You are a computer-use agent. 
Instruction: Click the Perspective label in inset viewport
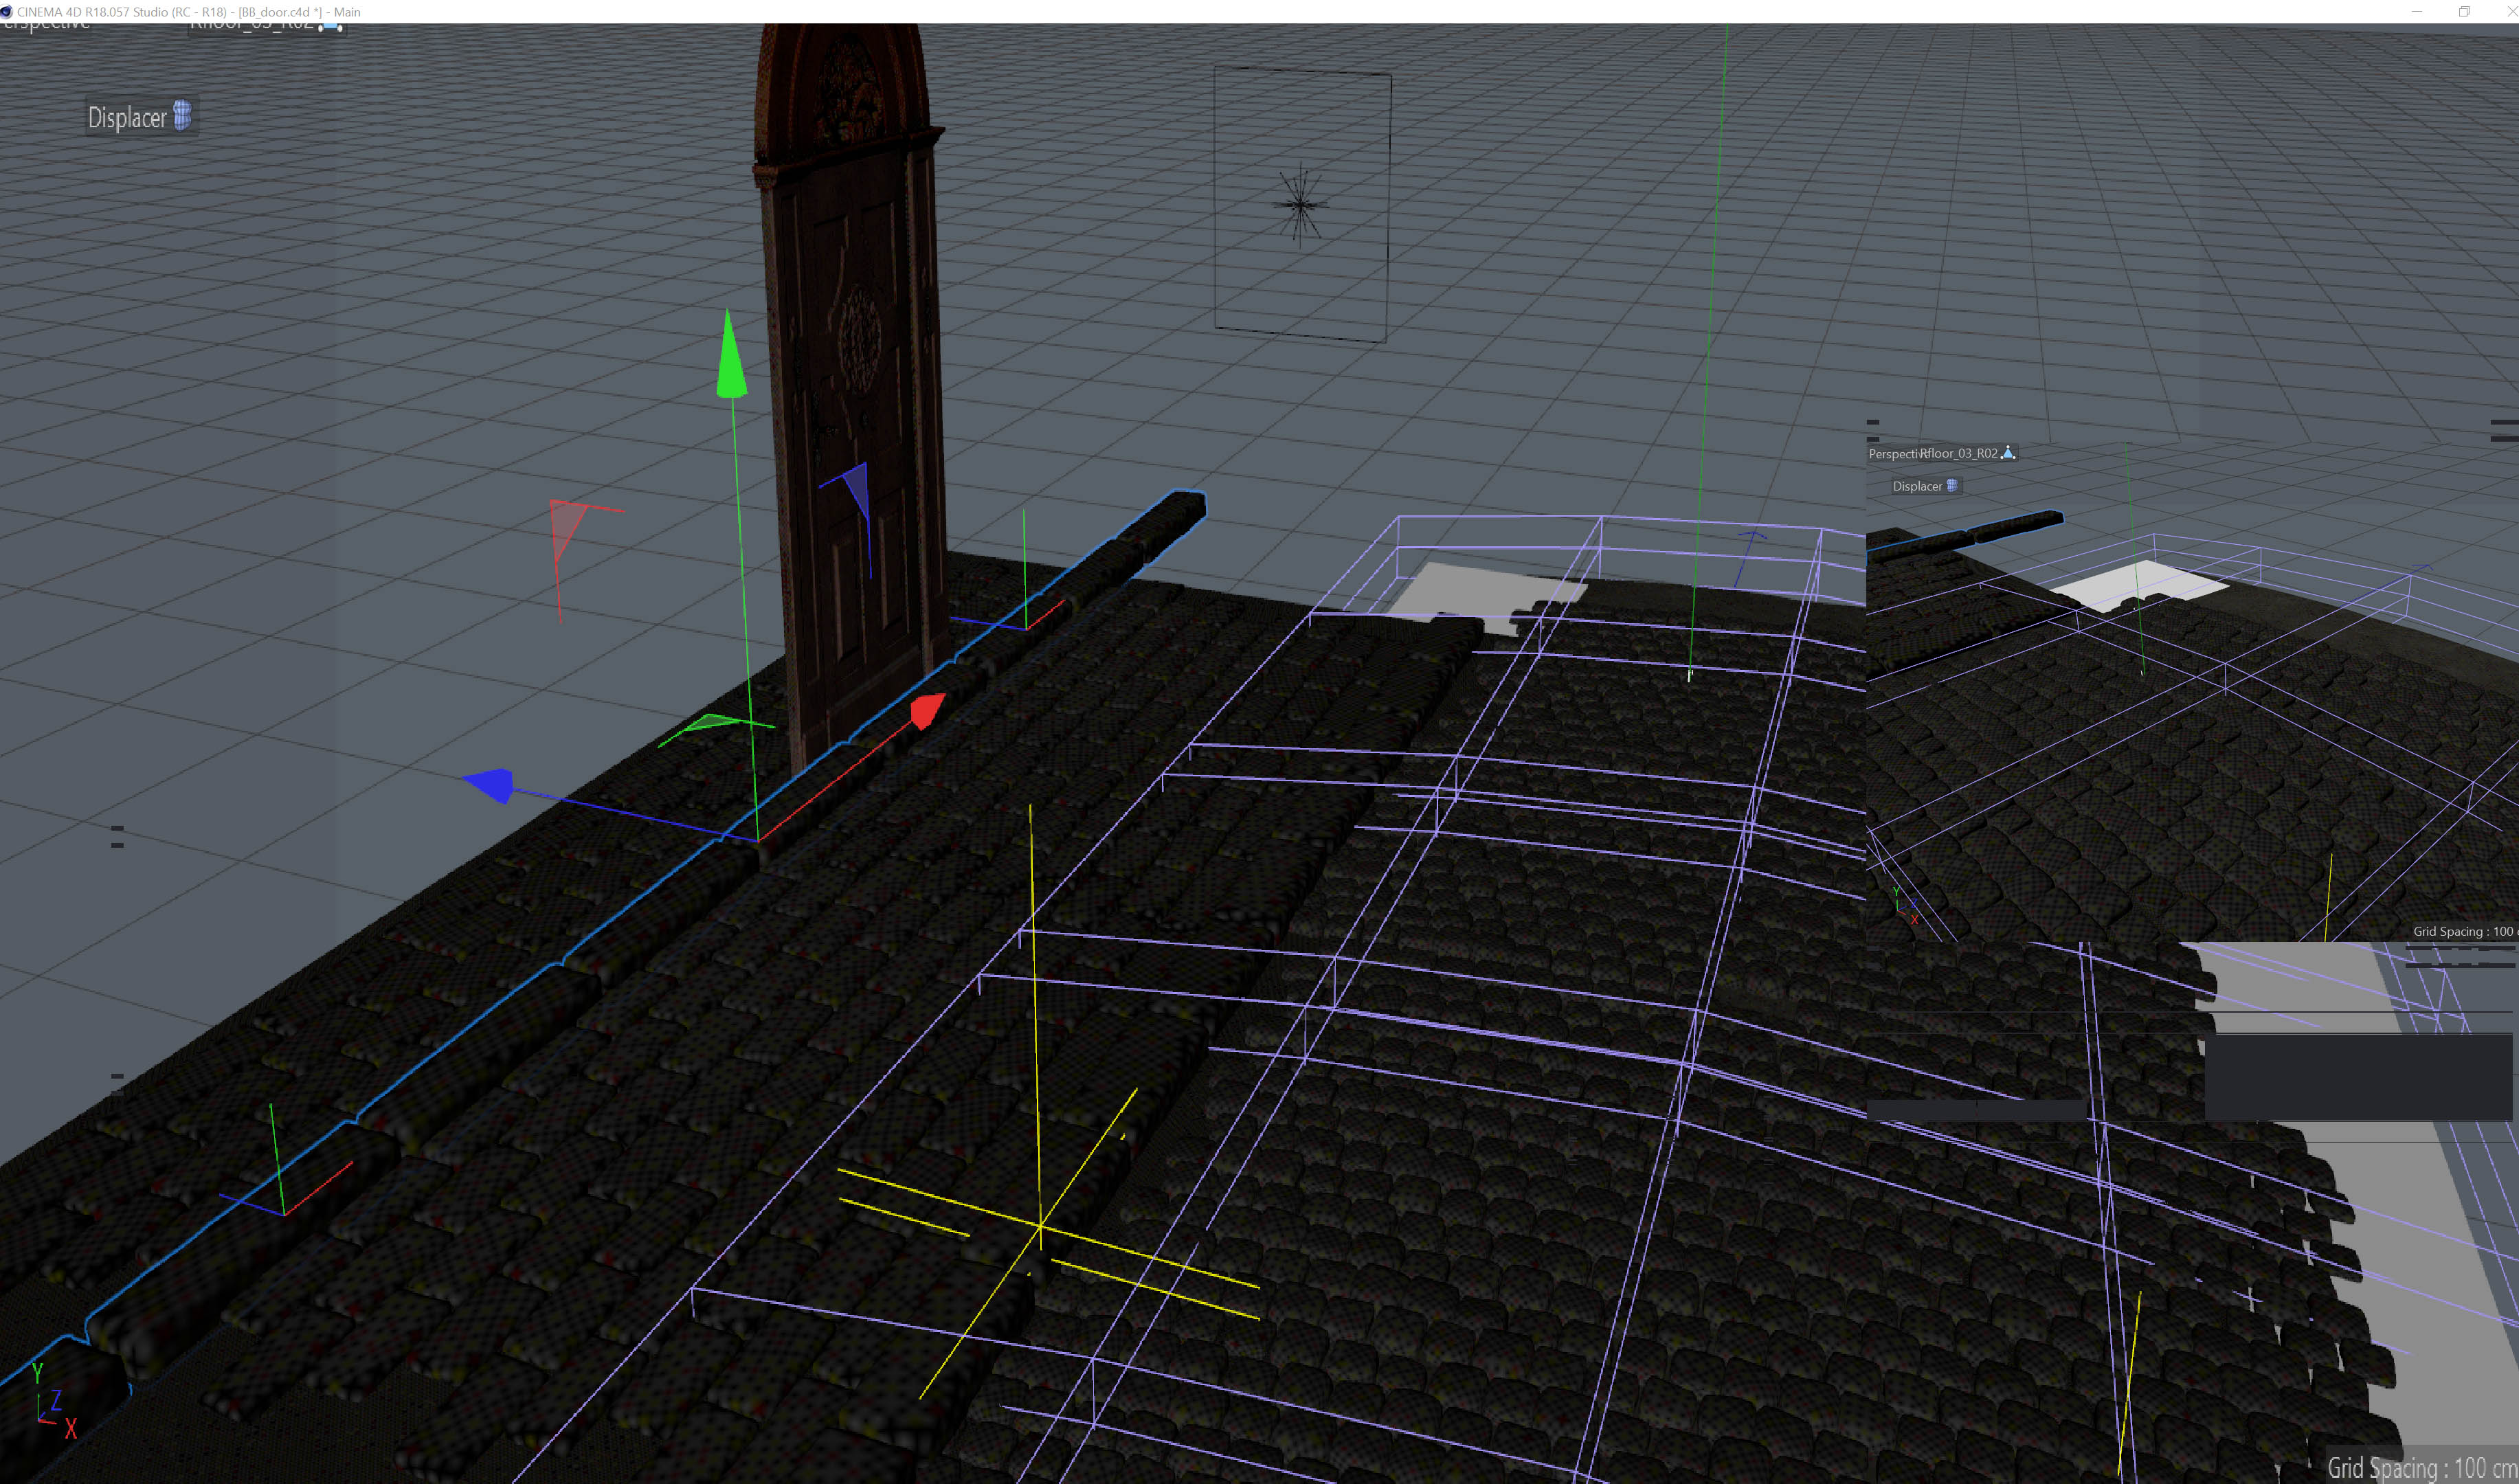1892,454
